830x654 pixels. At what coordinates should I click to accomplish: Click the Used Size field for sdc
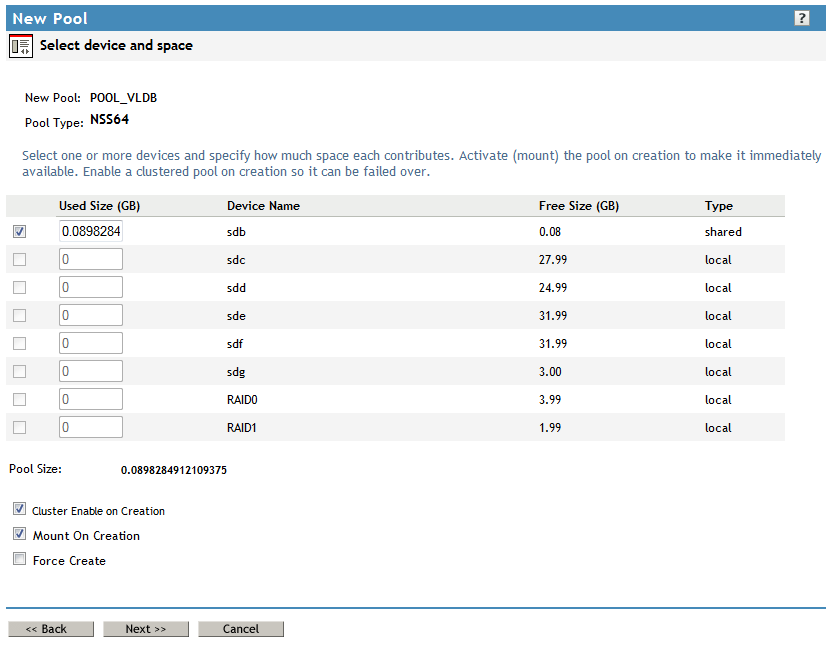[x=91, y=258]
